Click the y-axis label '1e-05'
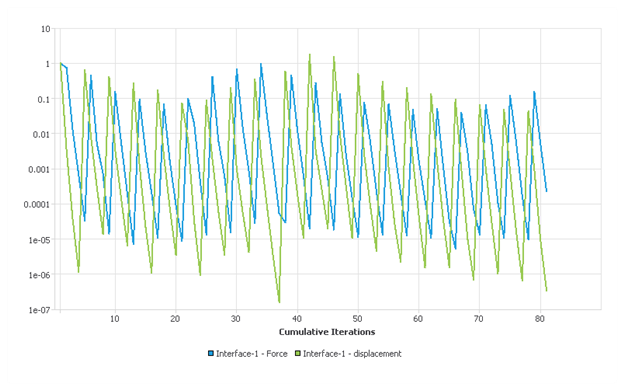 tap(39, 240)
